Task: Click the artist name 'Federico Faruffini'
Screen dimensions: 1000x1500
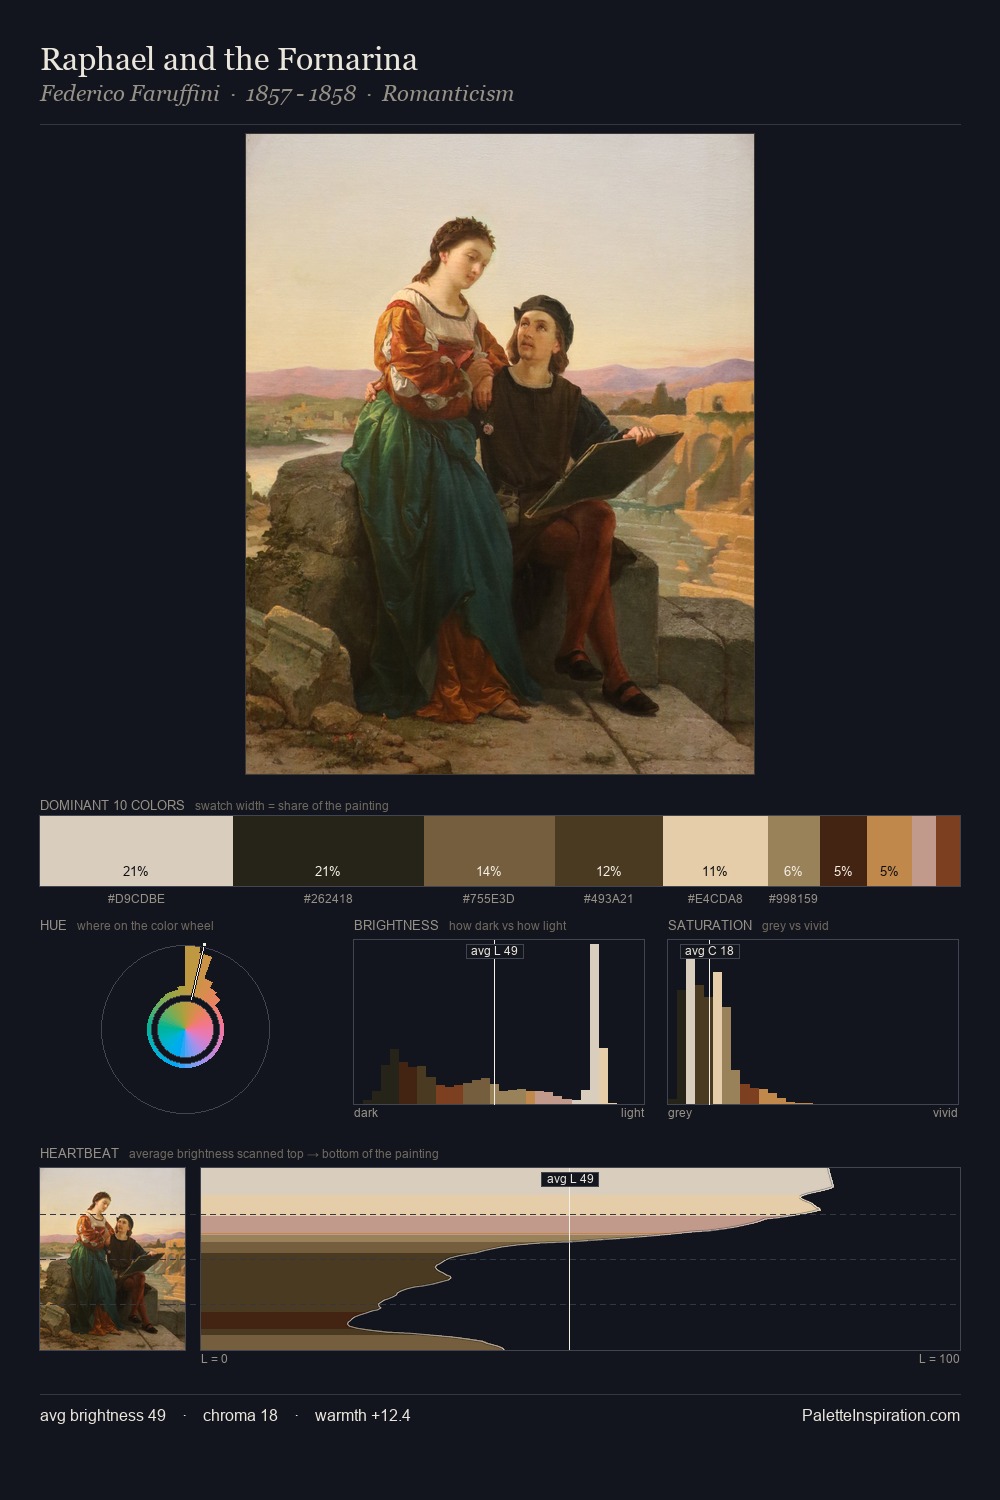Action: (x=130, y=94)
